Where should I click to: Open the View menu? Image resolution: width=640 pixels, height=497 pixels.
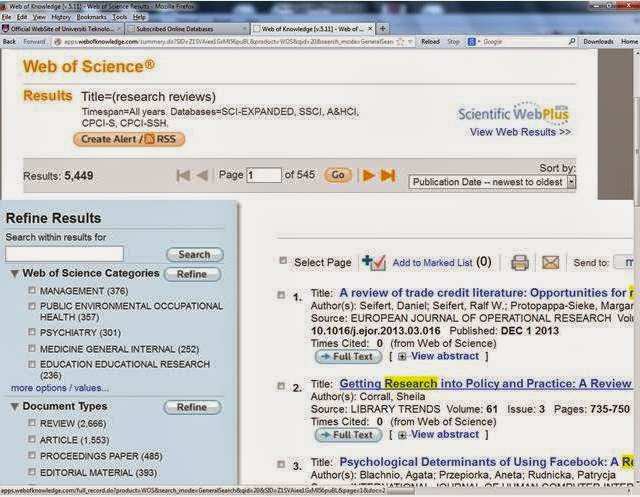[x=39, y=17]
